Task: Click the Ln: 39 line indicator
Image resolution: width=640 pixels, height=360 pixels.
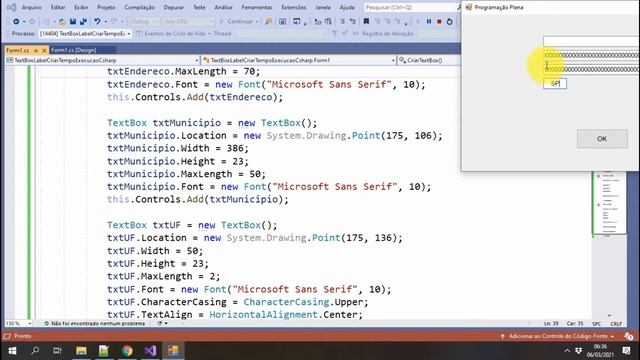Action: pos(551,324)
